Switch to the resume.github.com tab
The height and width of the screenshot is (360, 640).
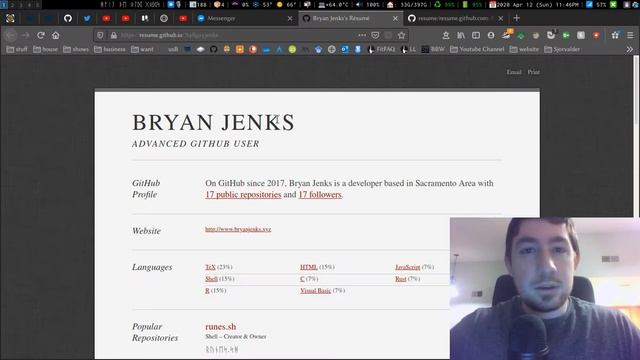click(455, 18)
